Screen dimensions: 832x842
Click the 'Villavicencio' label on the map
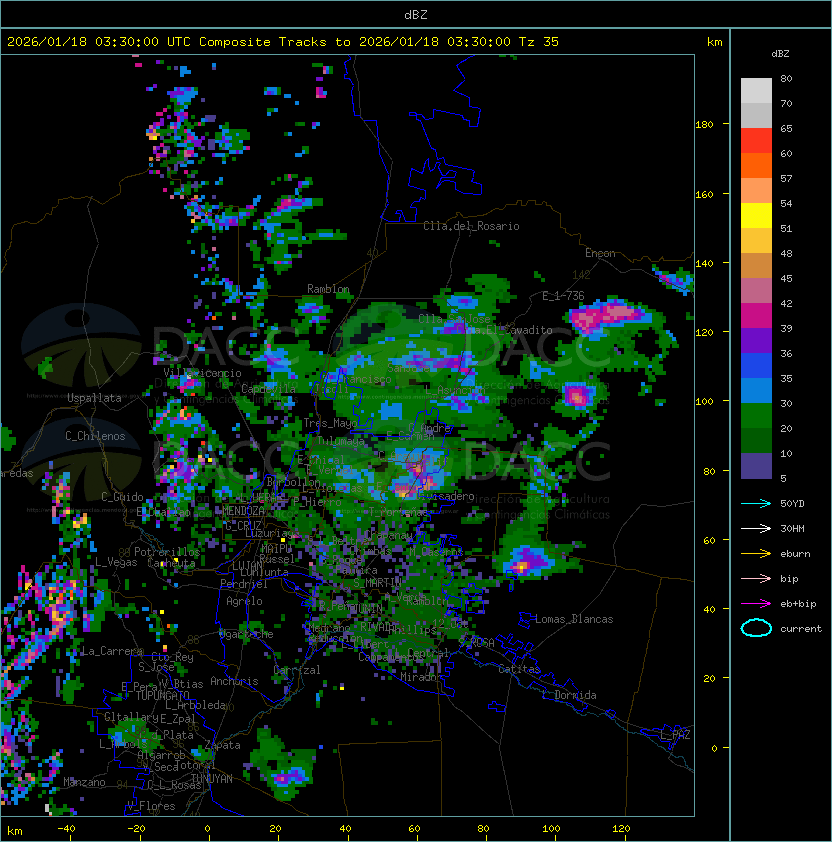tap(202, 373)
